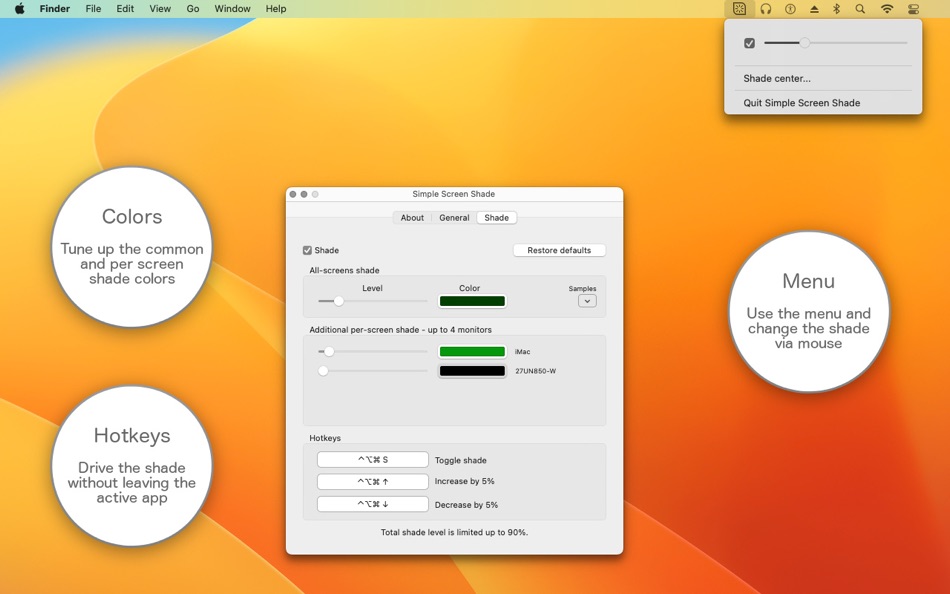Click the Increase by 5% hotkey field
Image resolution: width=950 pixels, height=594 pixels.
373,481
